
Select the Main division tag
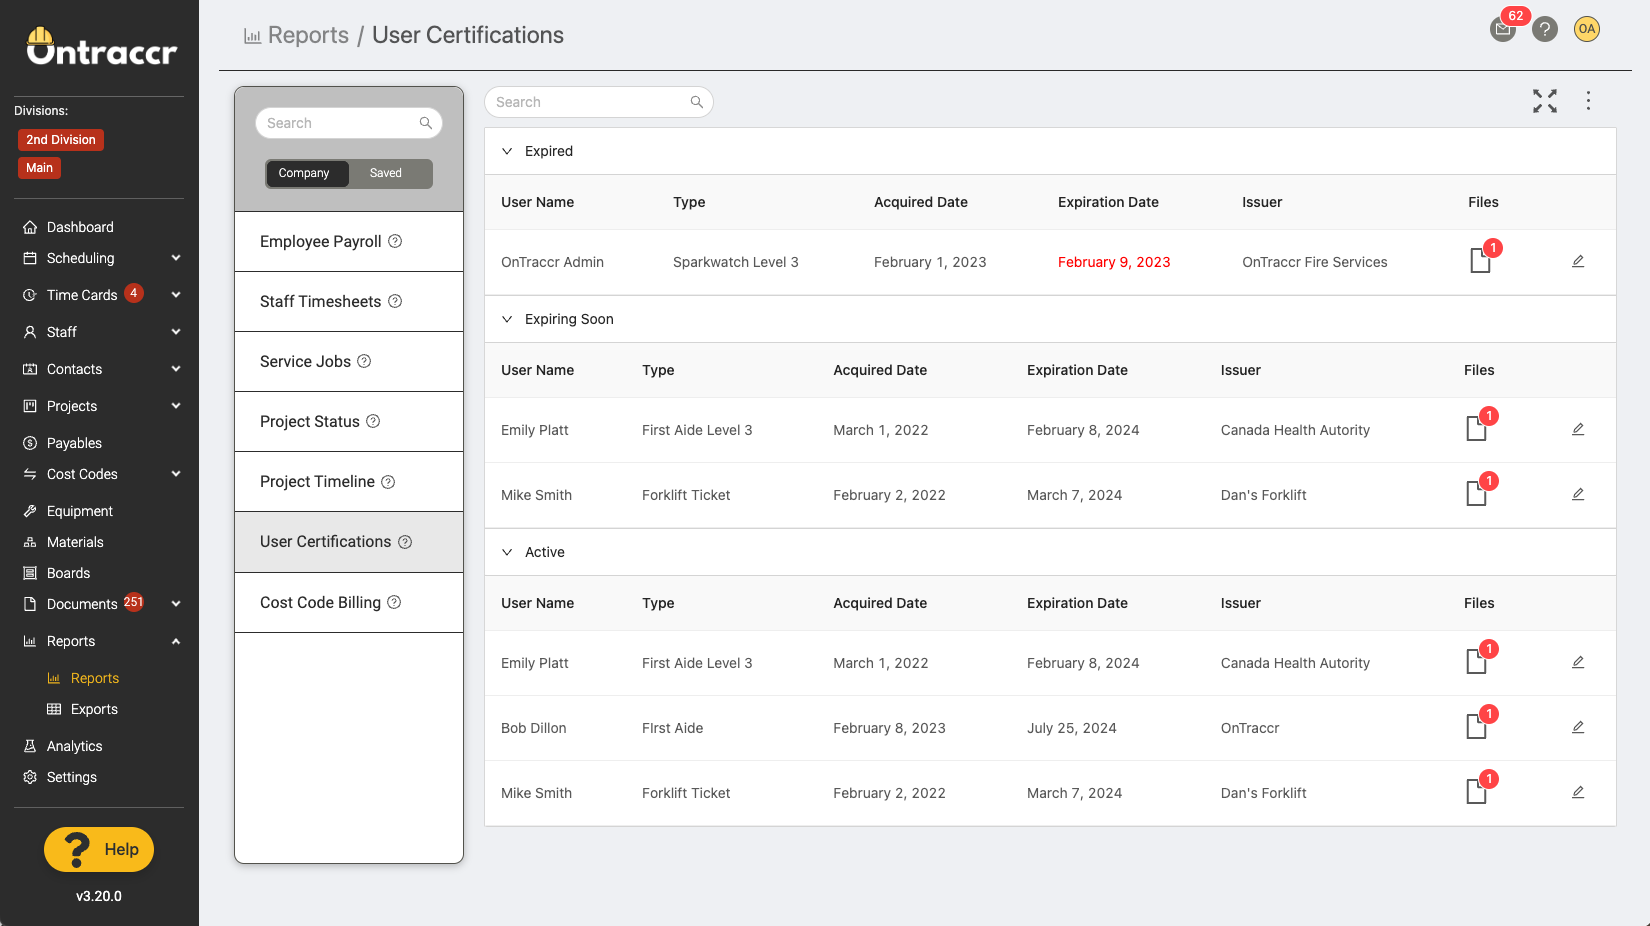coord(40,168)
